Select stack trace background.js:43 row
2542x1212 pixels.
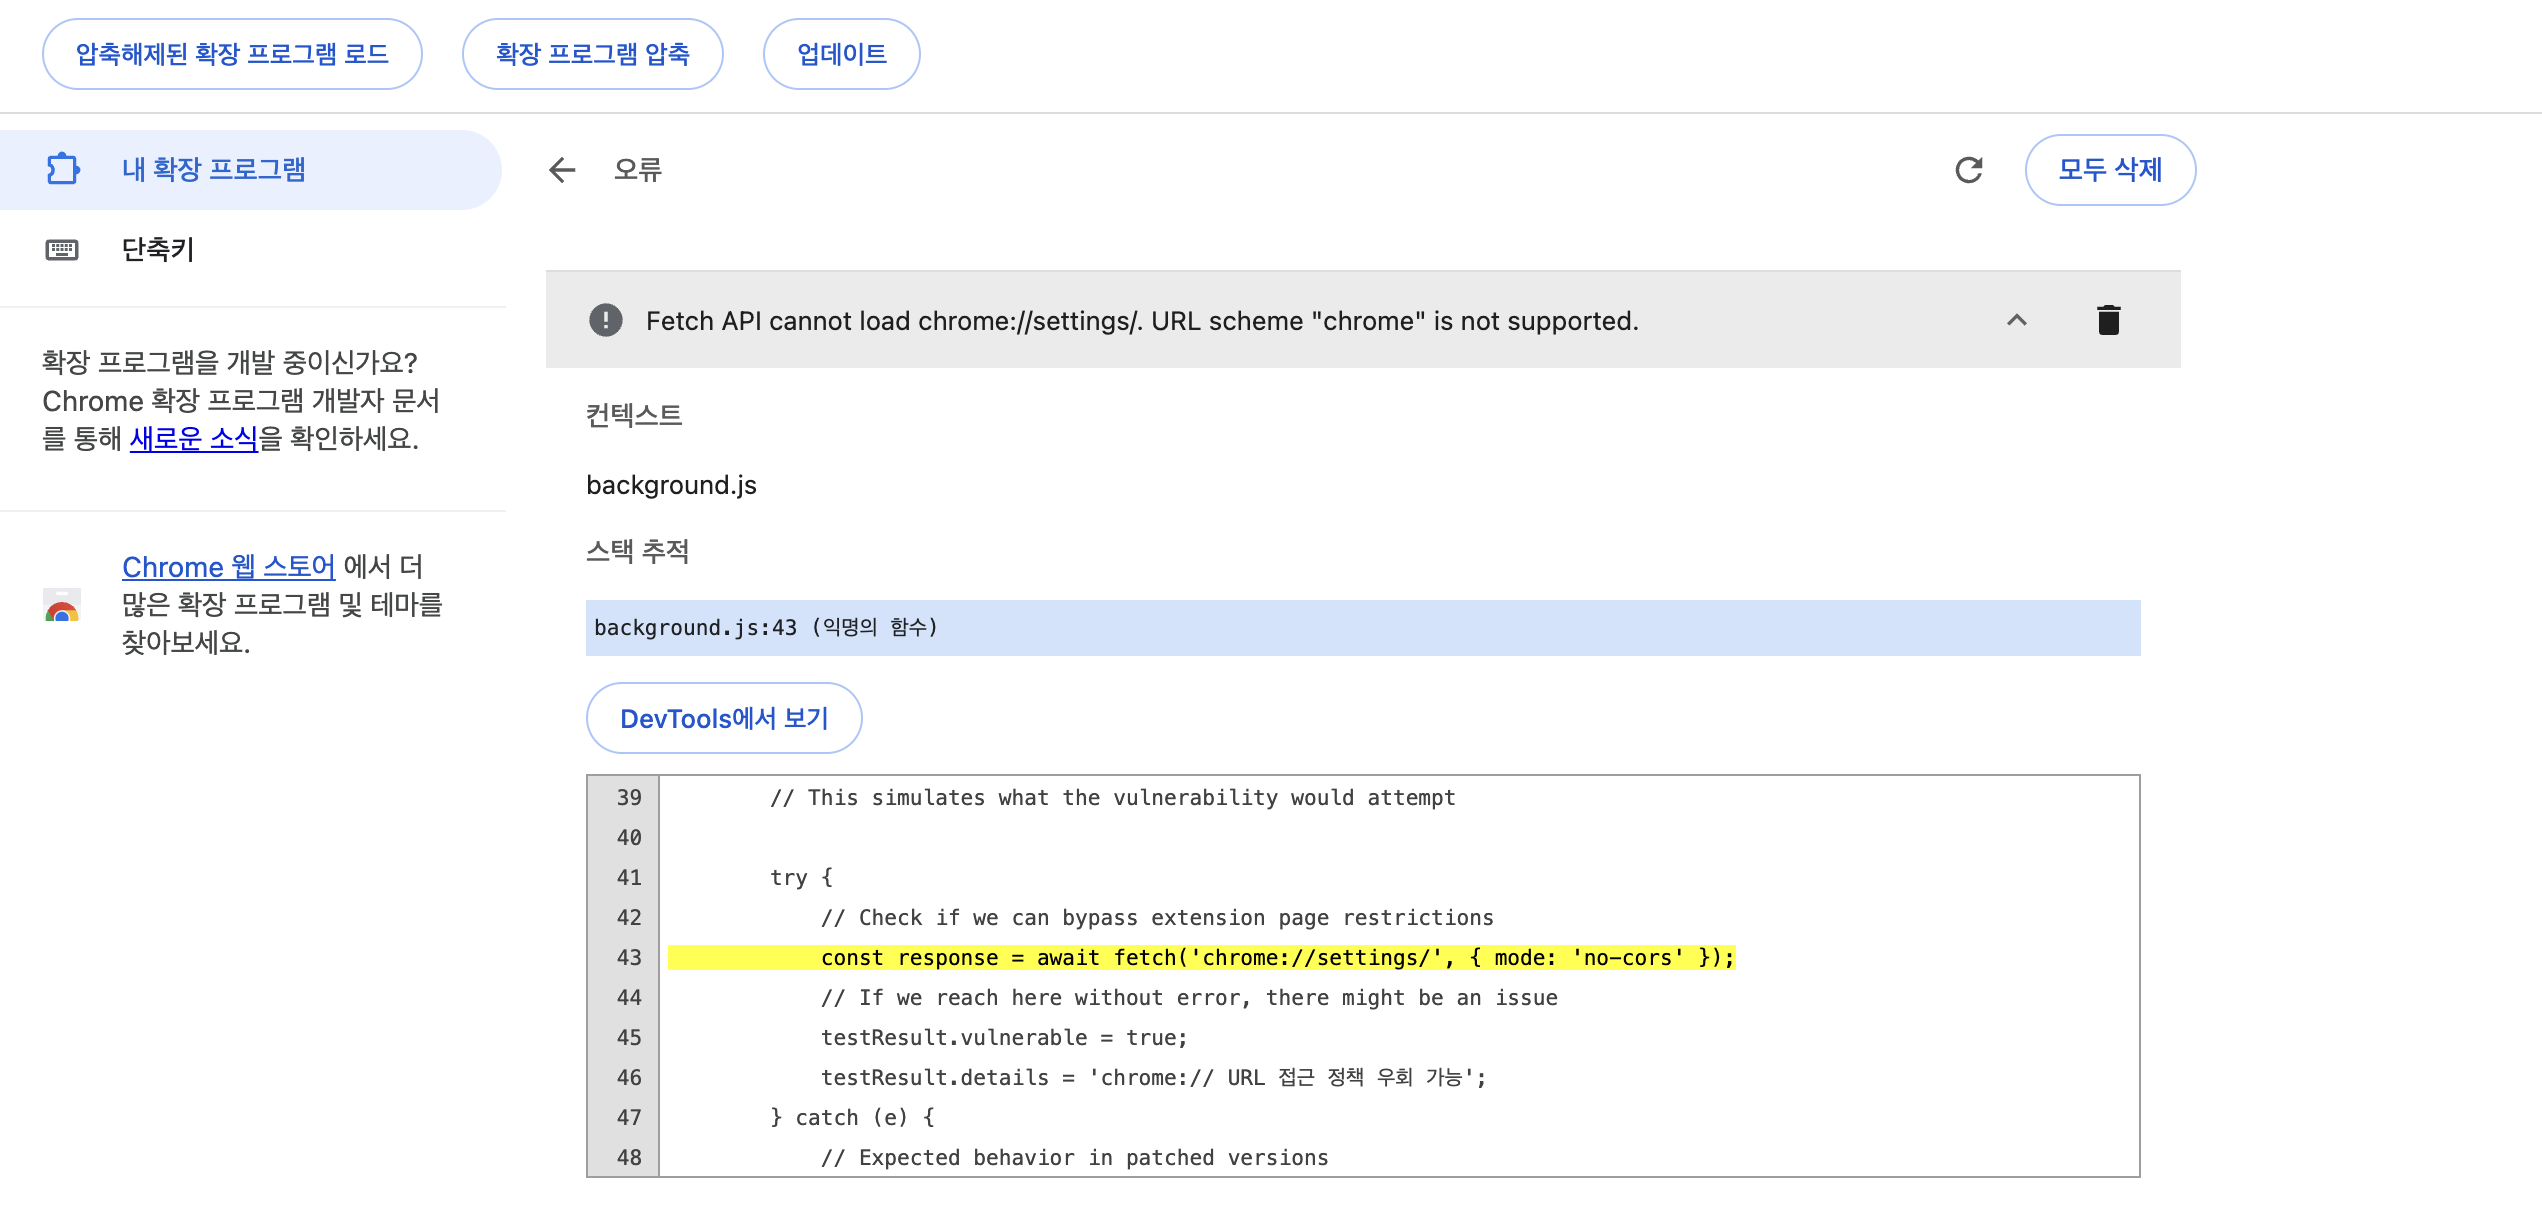pyautogui.click(x=1362, y=627)
